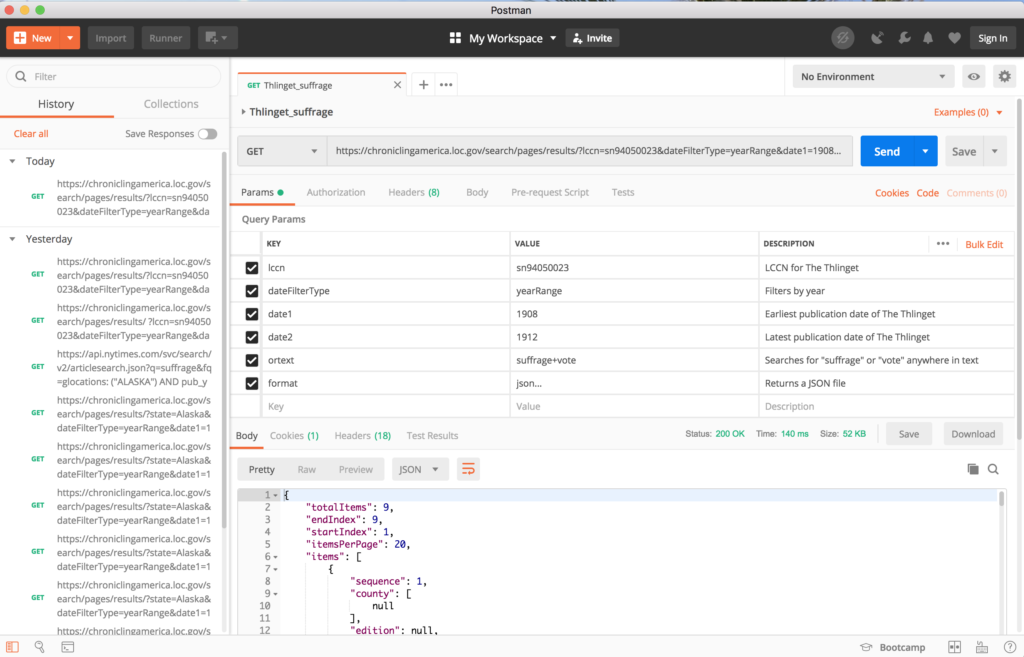Open keyboard shortcuts icon in status bar
Viewport: 1024px width, 657px height.
click(x=982, y=647)
